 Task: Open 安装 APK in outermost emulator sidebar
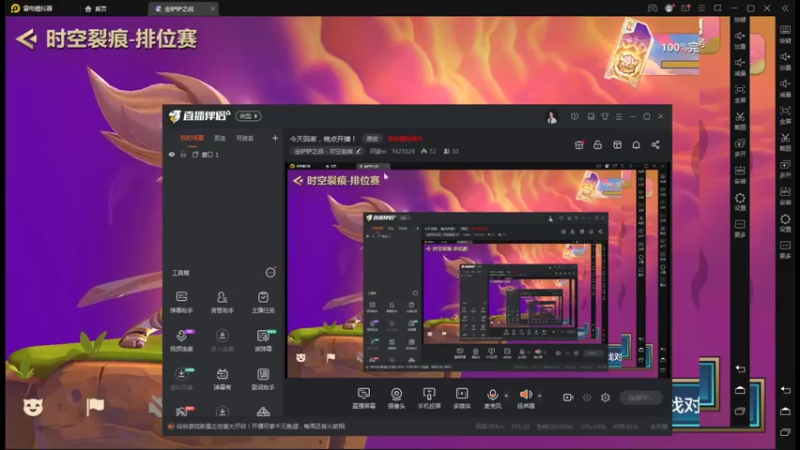[x=785, y=195]
